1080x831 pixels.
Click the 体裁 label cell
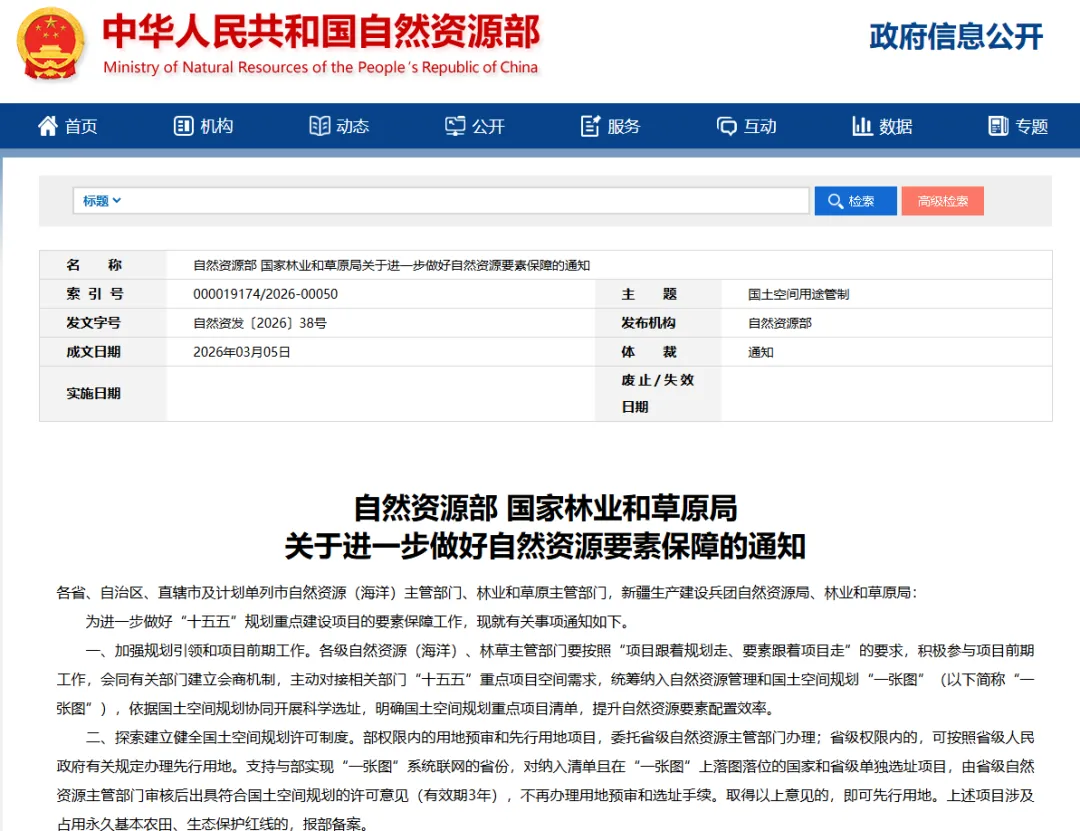click(x=658, y=352)
